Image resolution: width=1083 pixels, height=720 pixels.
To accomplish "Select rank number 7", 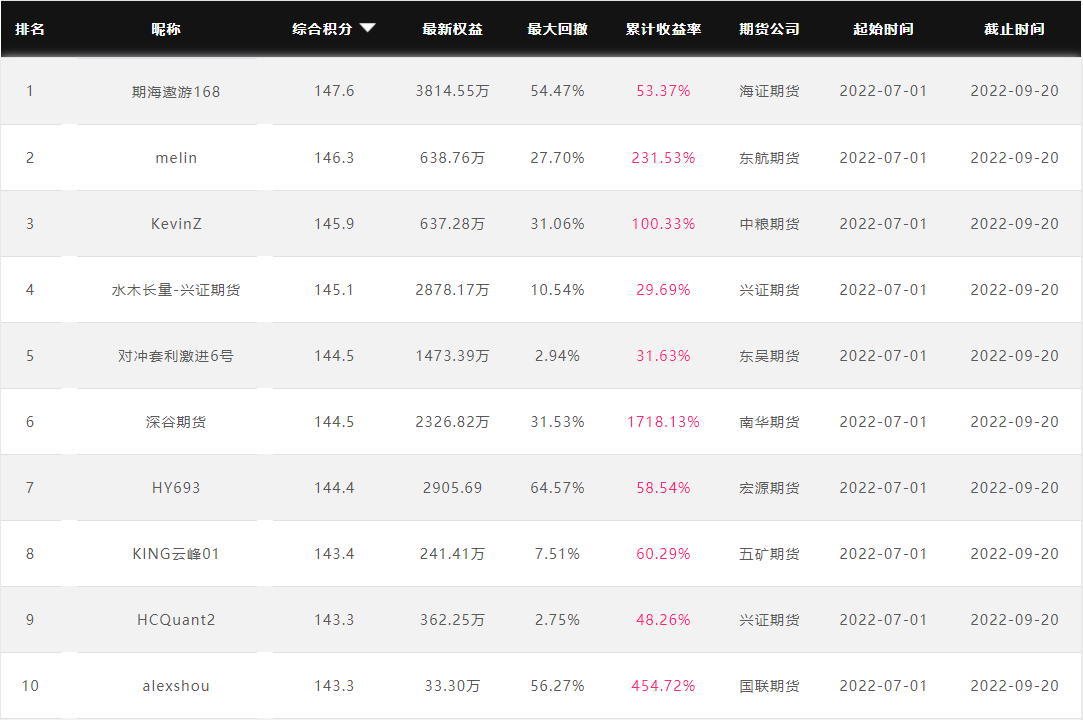I will pyautogui.click(x=30, y=488).
